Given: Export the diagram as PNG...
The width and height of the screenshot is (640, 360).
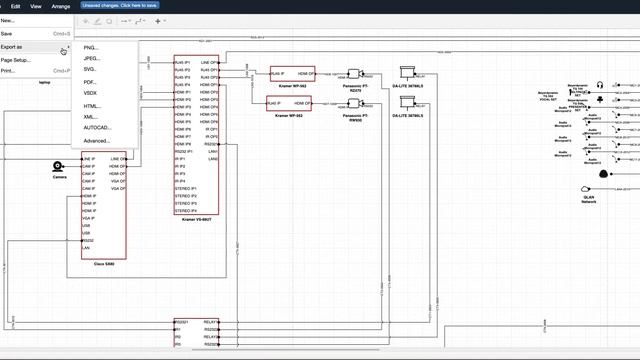Looking at the screenshot, I should (x=104, y=48).
